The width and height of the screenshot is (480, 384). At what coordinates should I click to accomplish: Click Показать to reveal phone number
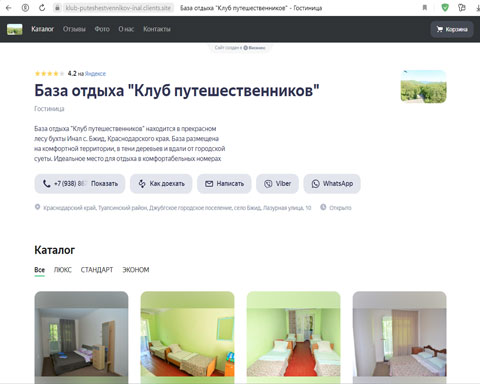pos(105,184)
